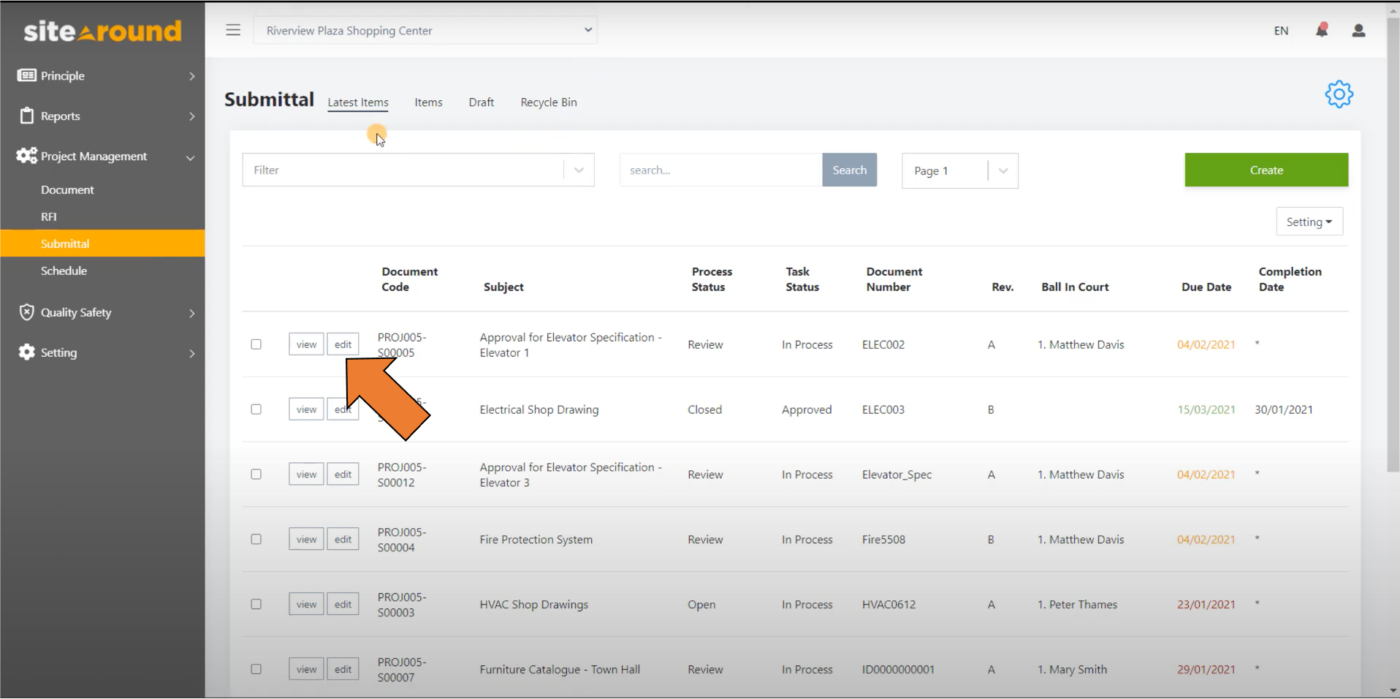Edit the HVAC Shop Drawings submittal
Image resolution: width=1400 pixels, height=699 pixels.
[x=343, y=604]
